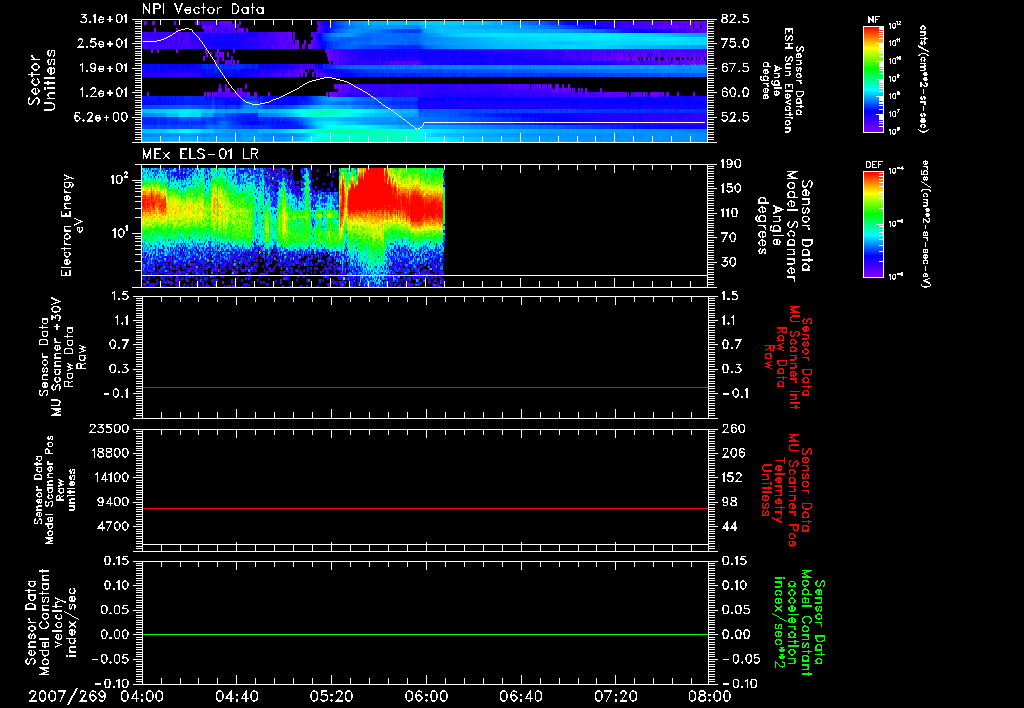Click the 'DEF' color bar heading
The image size is (1024, 708).
tap(874, 165)
